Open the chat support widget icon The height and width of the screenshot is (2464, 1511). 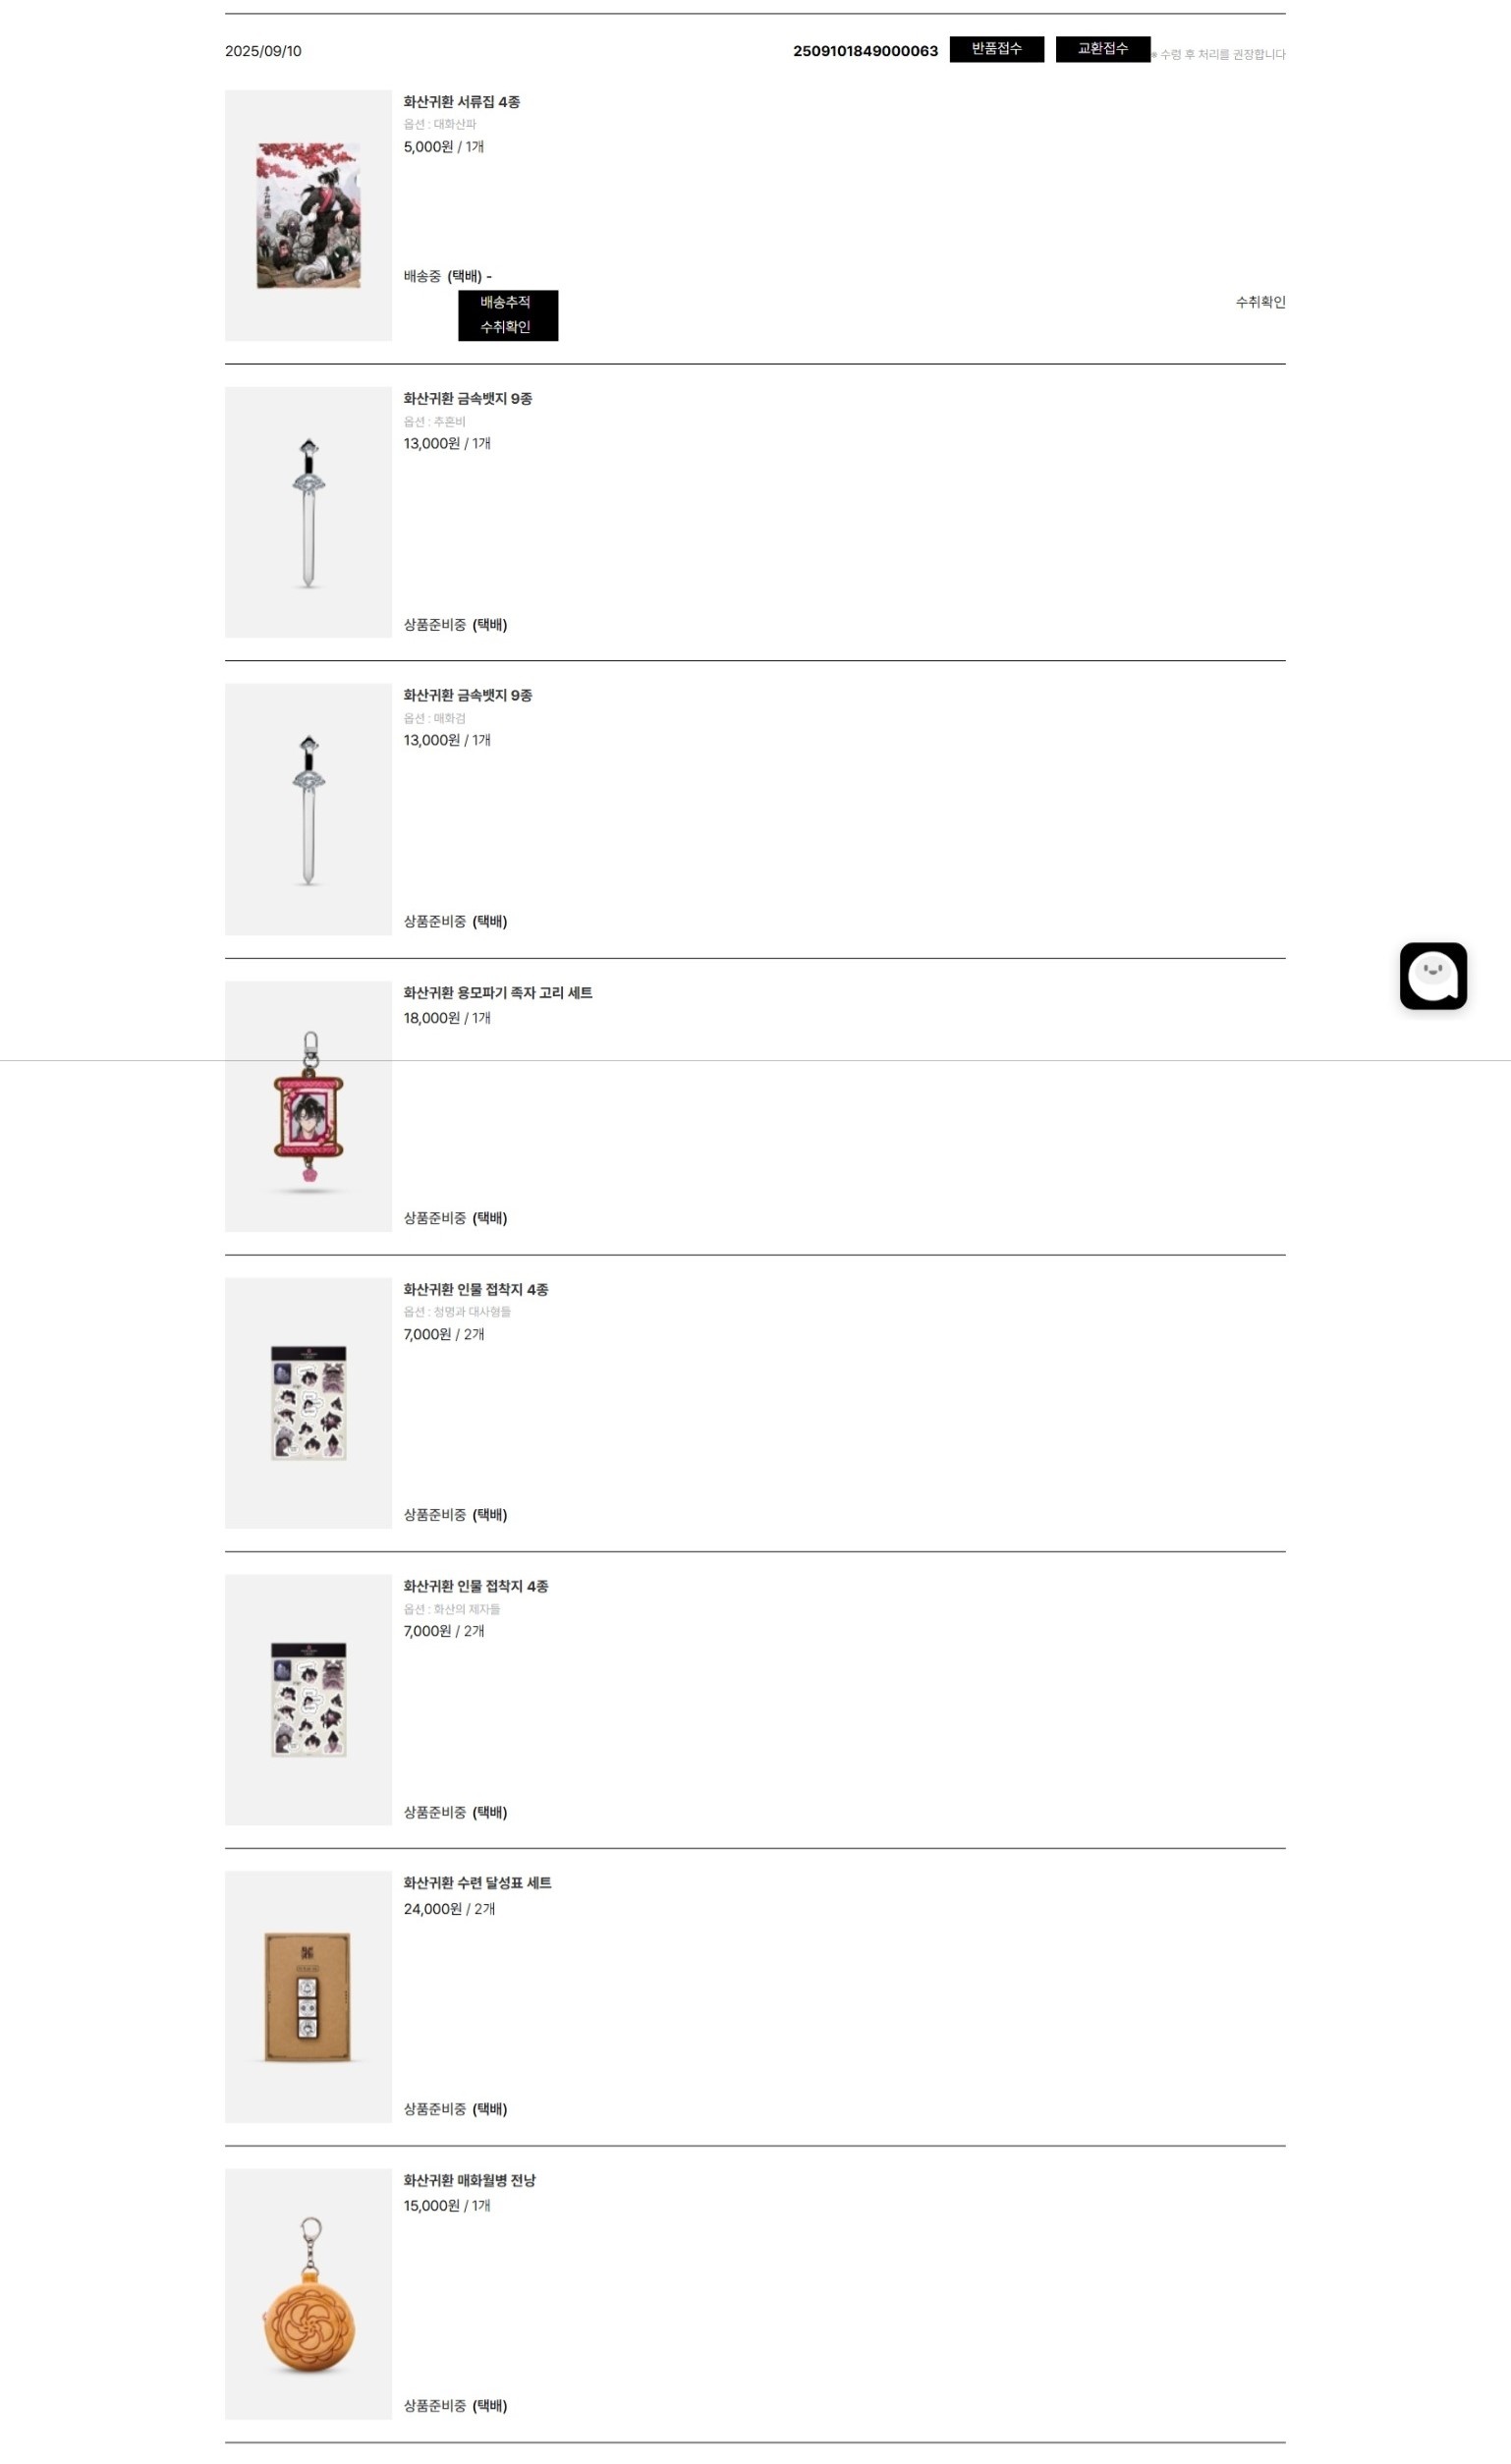tap(1432, 975)
